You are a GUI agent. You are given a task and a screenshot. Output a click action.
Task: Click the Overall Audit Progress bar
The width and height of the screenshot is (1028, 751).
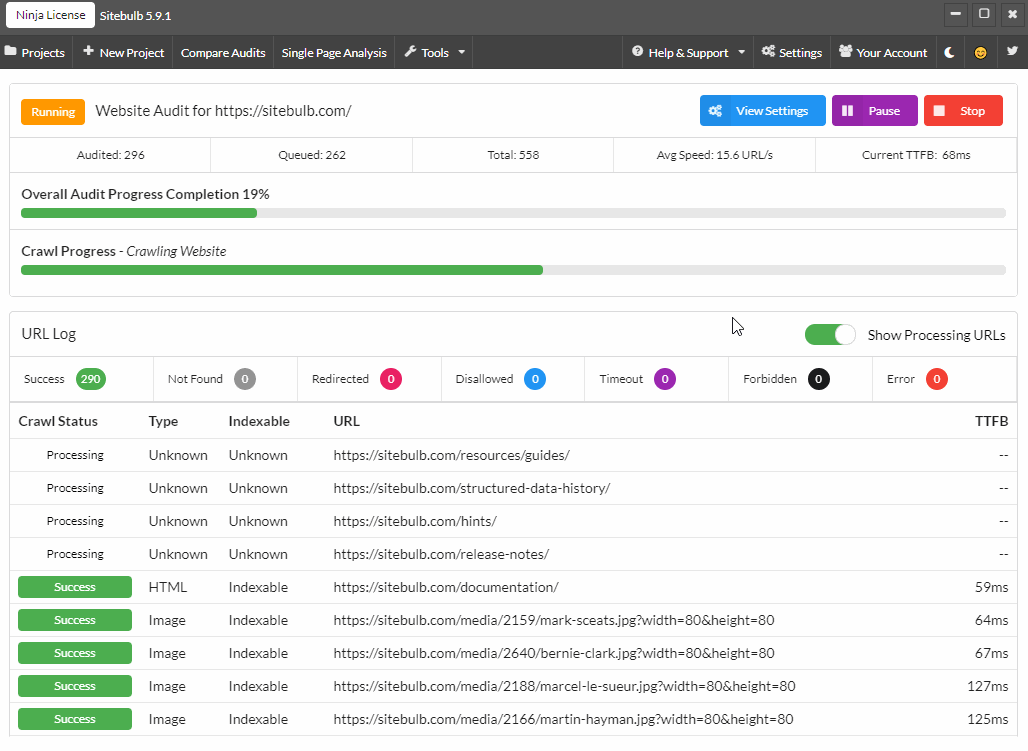(x=513, y=213)
